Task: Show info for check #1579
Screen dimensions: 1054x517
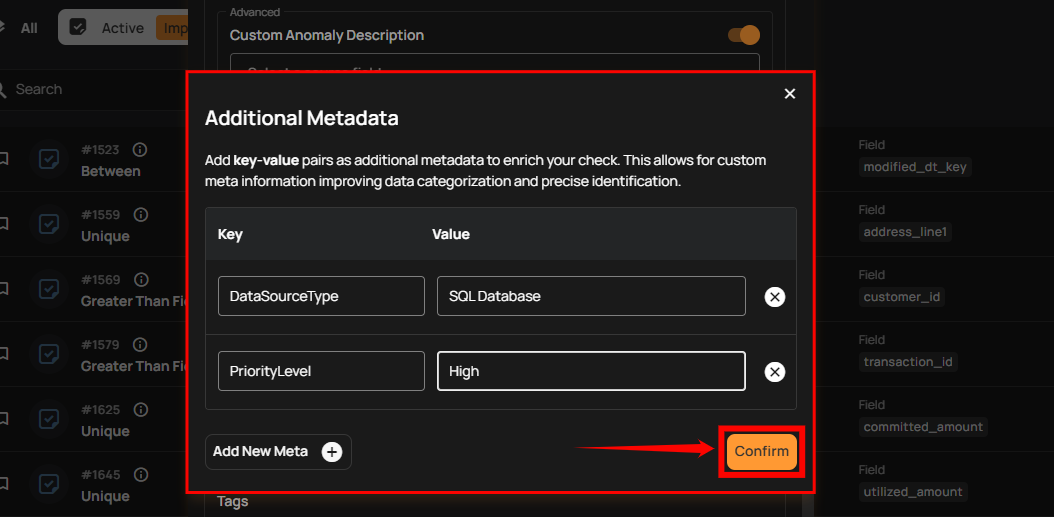Action: point(141,345)
